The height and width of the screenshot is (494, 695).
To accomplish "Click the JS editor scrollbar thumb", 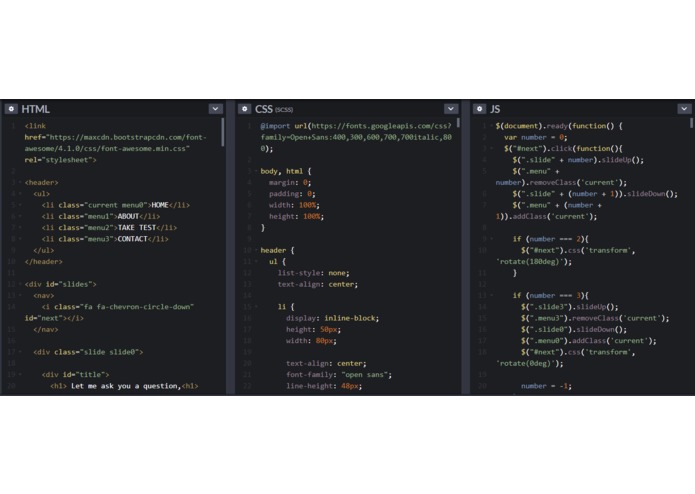I will (691, 123).
